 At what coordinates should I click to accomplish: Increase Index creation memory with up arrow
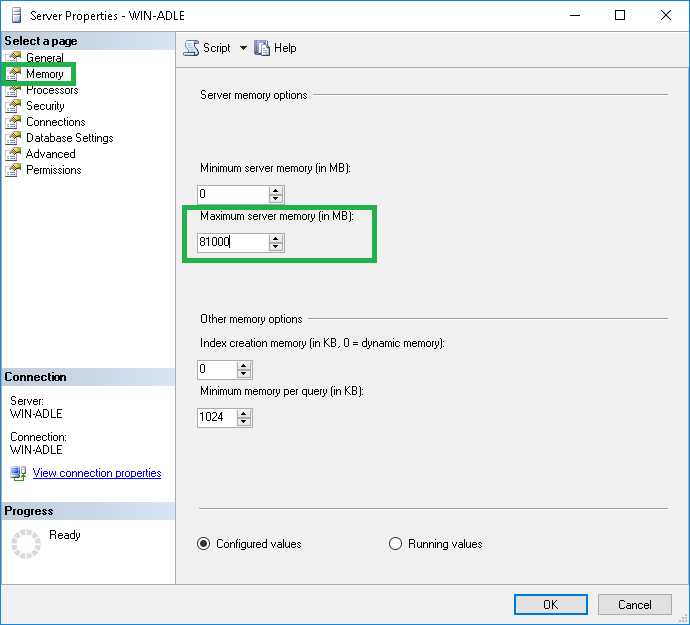(x=244, y=365)
